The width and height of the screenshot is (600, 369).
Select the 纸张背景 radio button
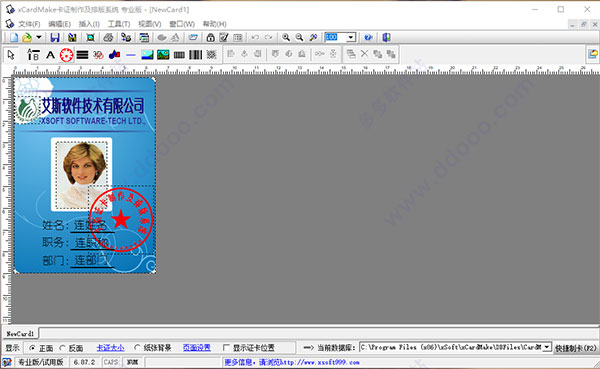coord(137,348)
